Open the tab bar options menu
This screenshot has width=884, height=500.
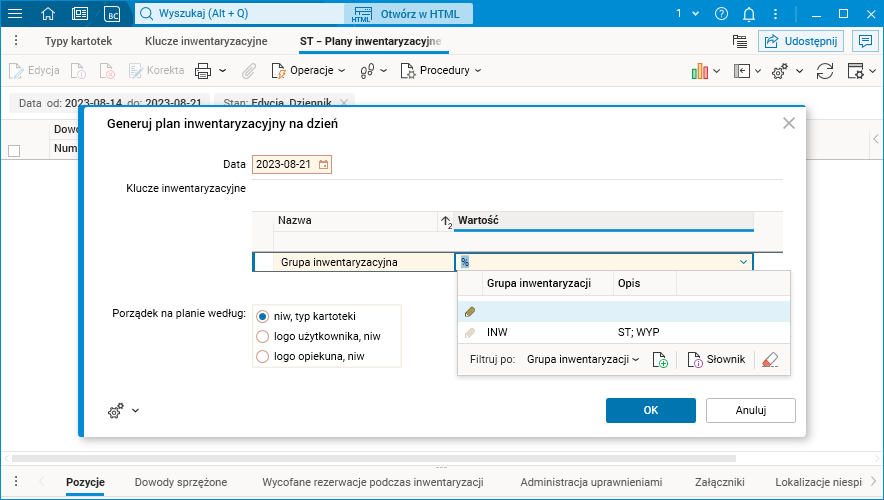(16, 41)
